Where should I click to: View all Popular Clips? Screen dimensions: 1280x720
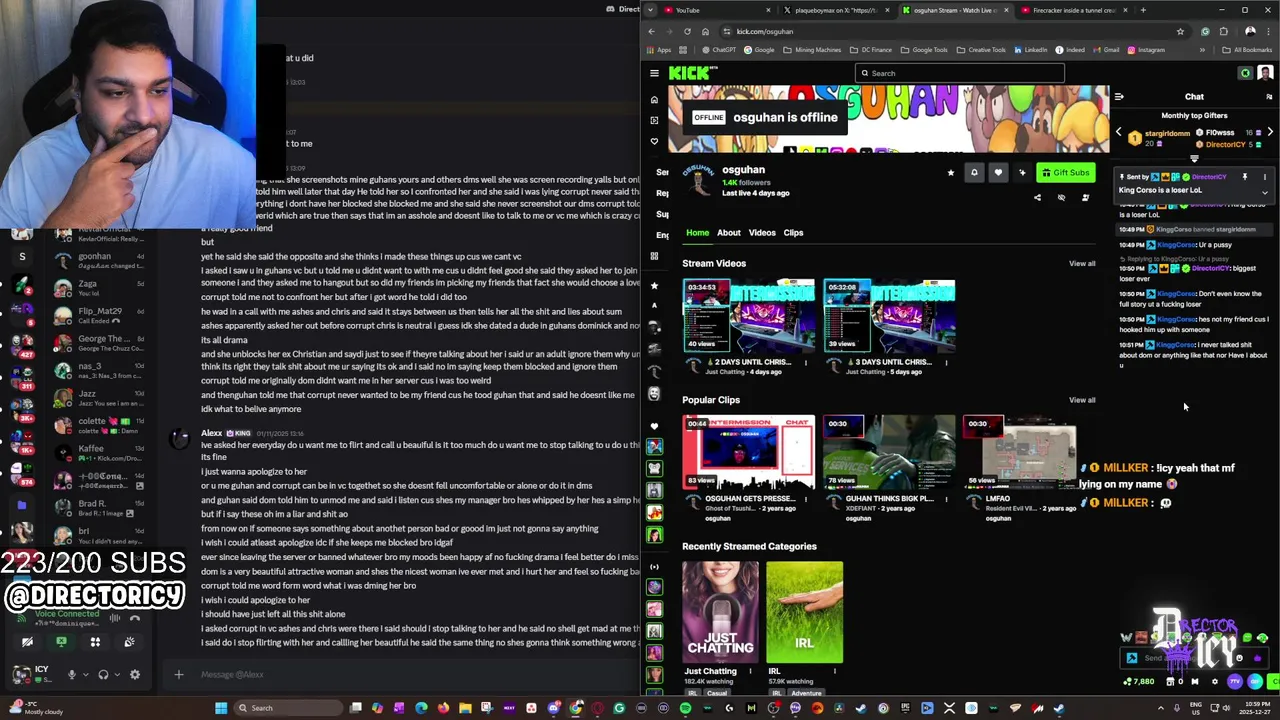click(x=1082, y=400)
